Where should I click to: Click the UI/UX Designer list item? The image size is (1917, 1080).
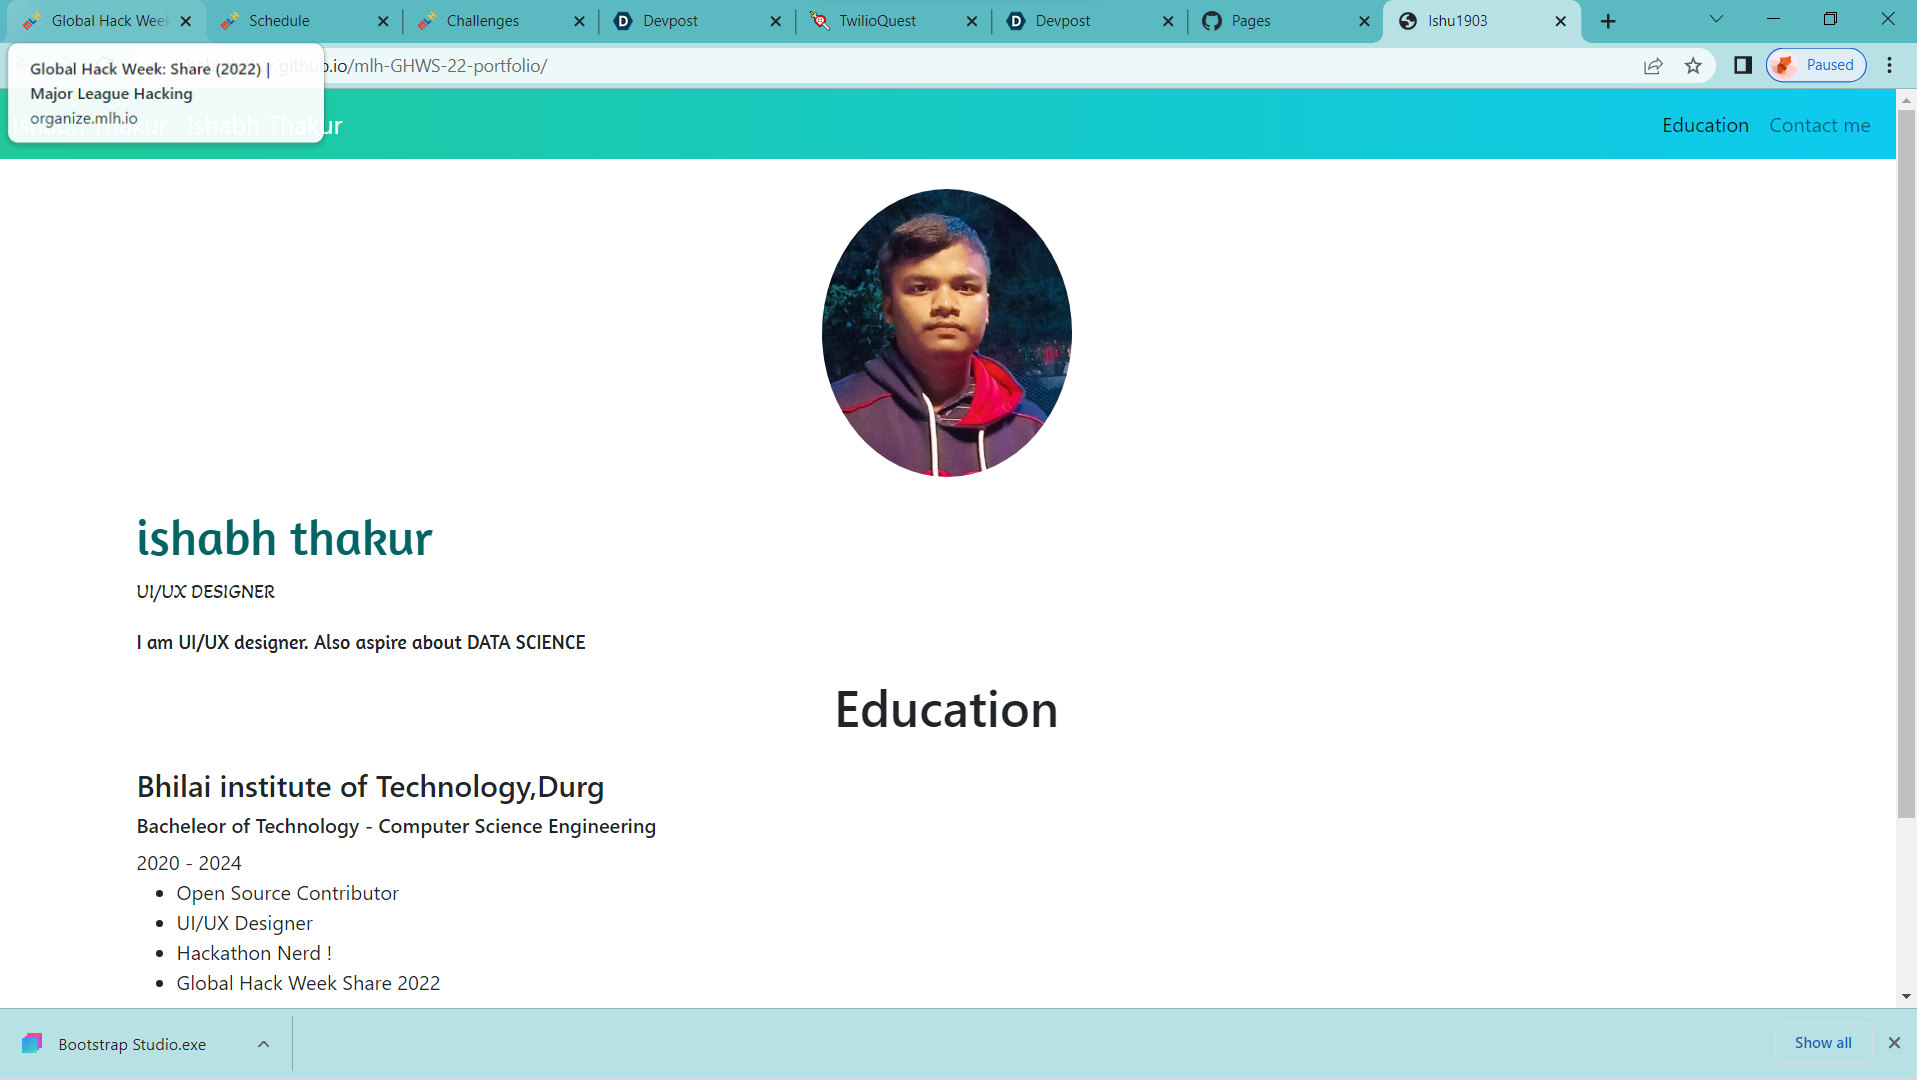(245, 923)
